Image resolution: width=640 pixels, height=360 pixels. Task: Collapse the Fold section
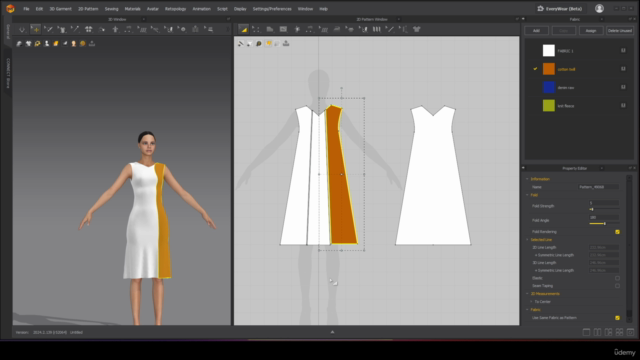click(x=527, y=195)
